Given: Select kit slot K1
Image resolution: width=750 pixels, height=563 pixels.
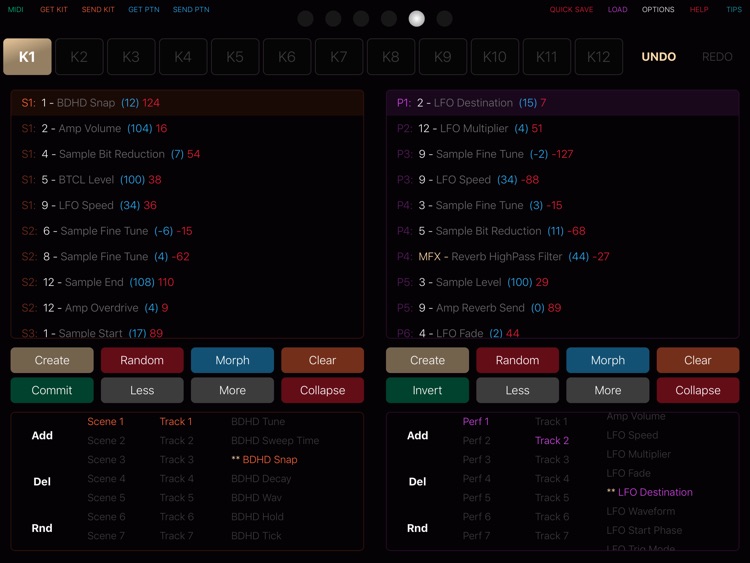Looking at the screenshot, I should tap(27, 56).
